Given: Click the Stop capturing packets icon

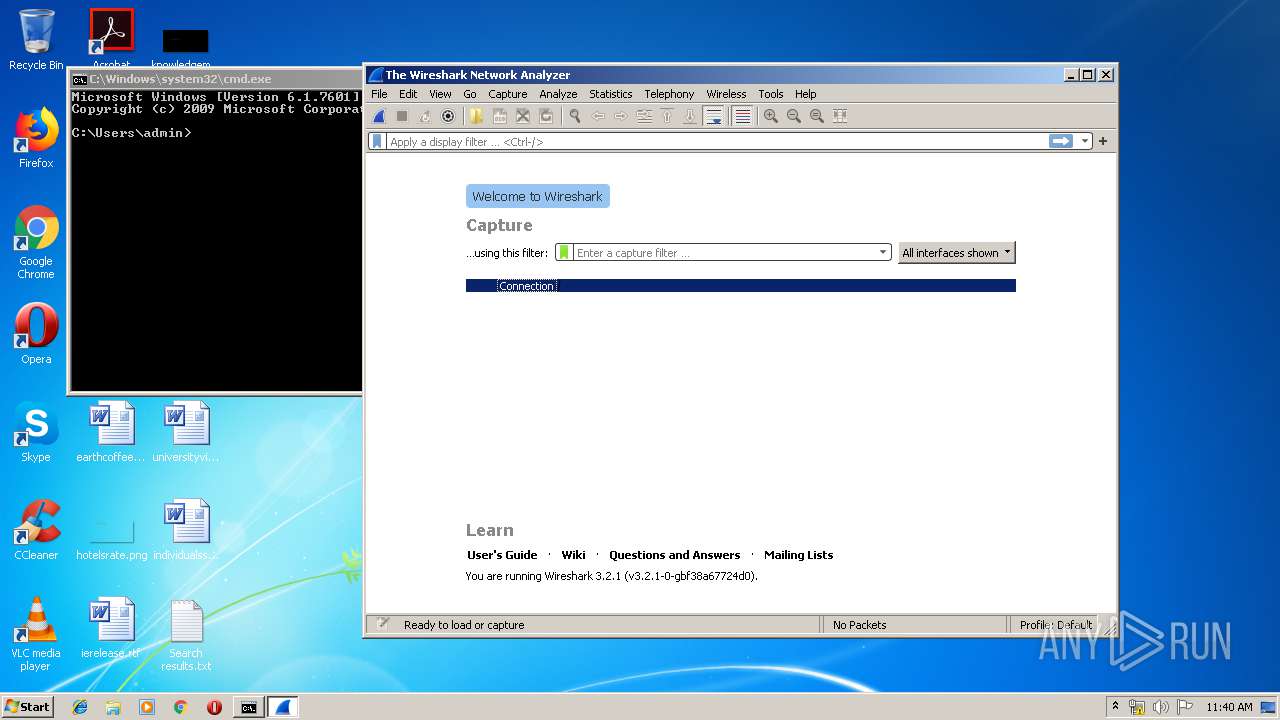Looking at the screenshot, I should tap(402, 116).
